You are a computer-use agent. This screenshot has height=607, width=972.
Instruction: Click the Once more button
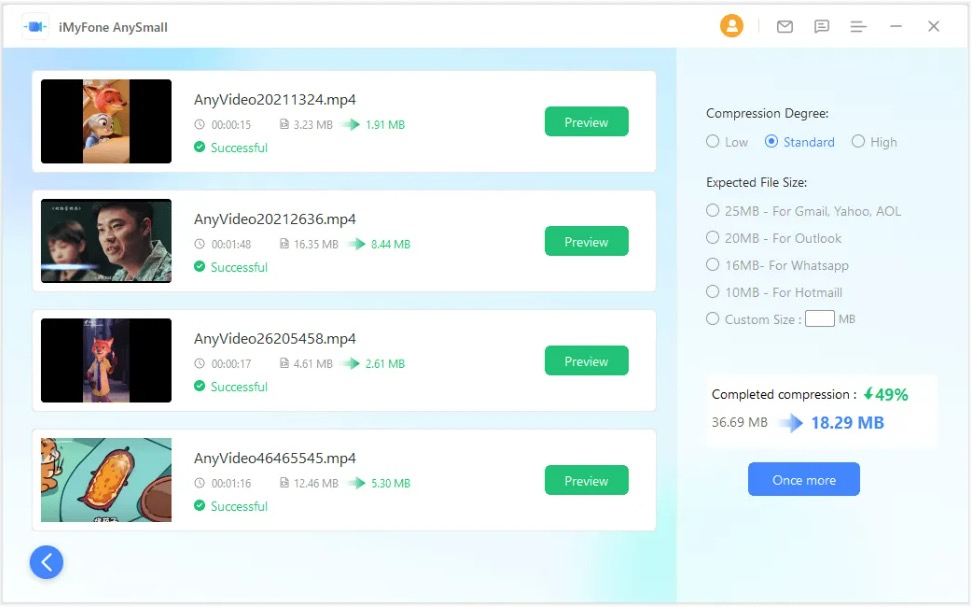(x=803, y=479)
